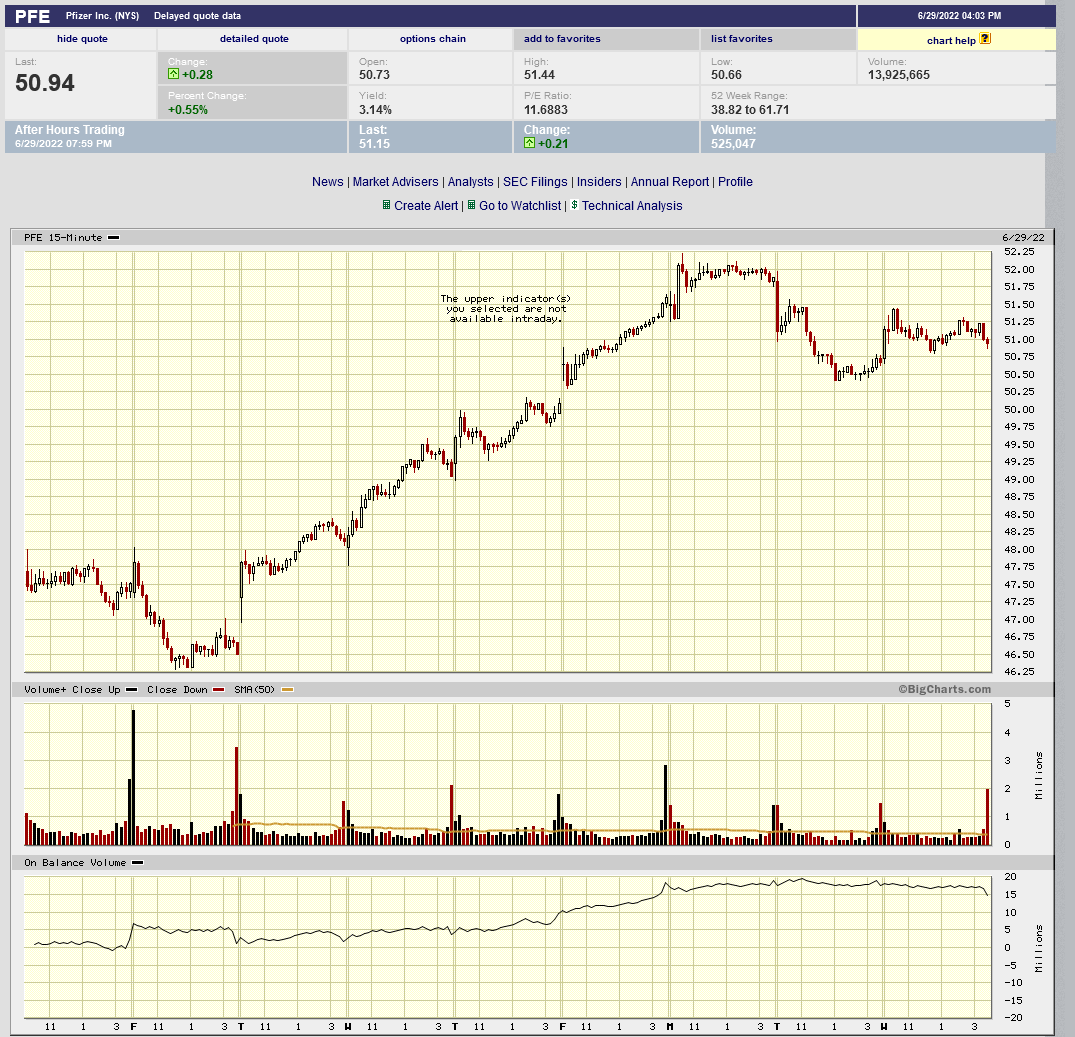Image resolution: width=1075 pixels, height=1037 pixels.
Task: Open the News section link
Action: coord(328,182)
